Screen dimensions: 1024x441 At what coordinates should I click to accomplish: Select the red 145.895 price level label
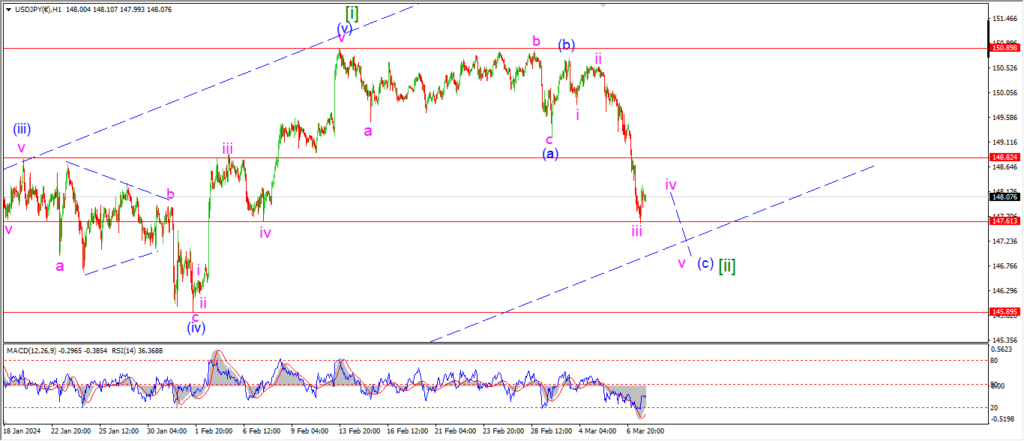[1004, 312]
